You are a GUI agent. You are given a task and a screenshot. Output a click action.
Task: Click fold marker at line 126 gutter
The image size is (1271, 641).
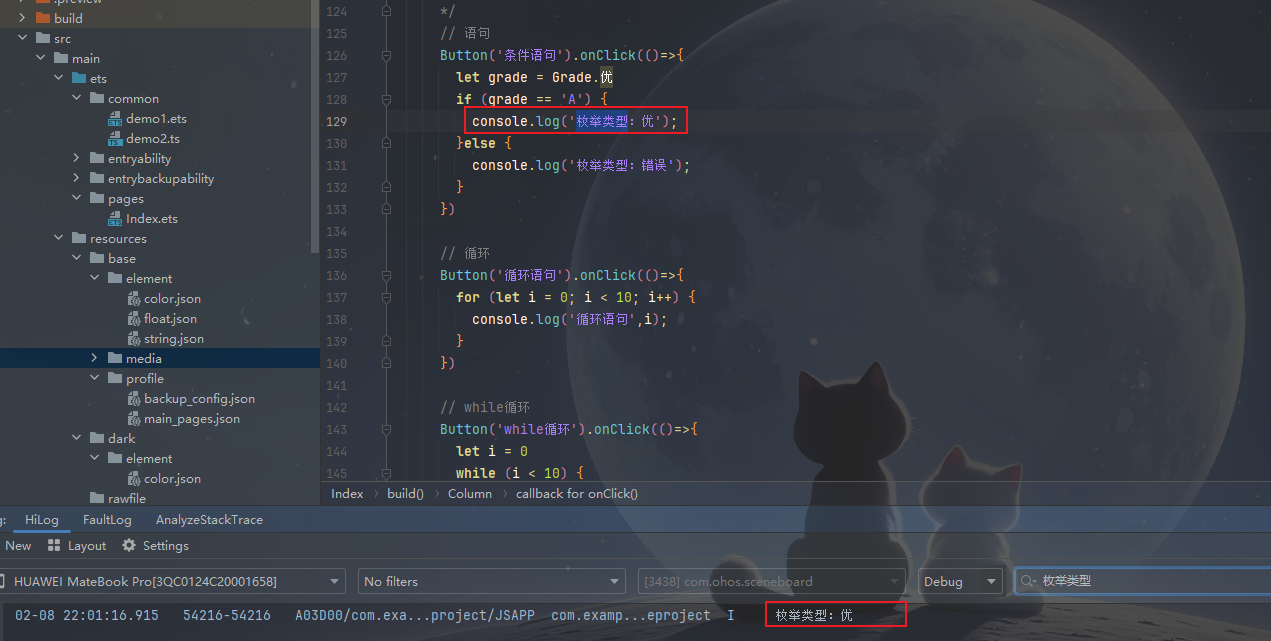tap(386, 56)
